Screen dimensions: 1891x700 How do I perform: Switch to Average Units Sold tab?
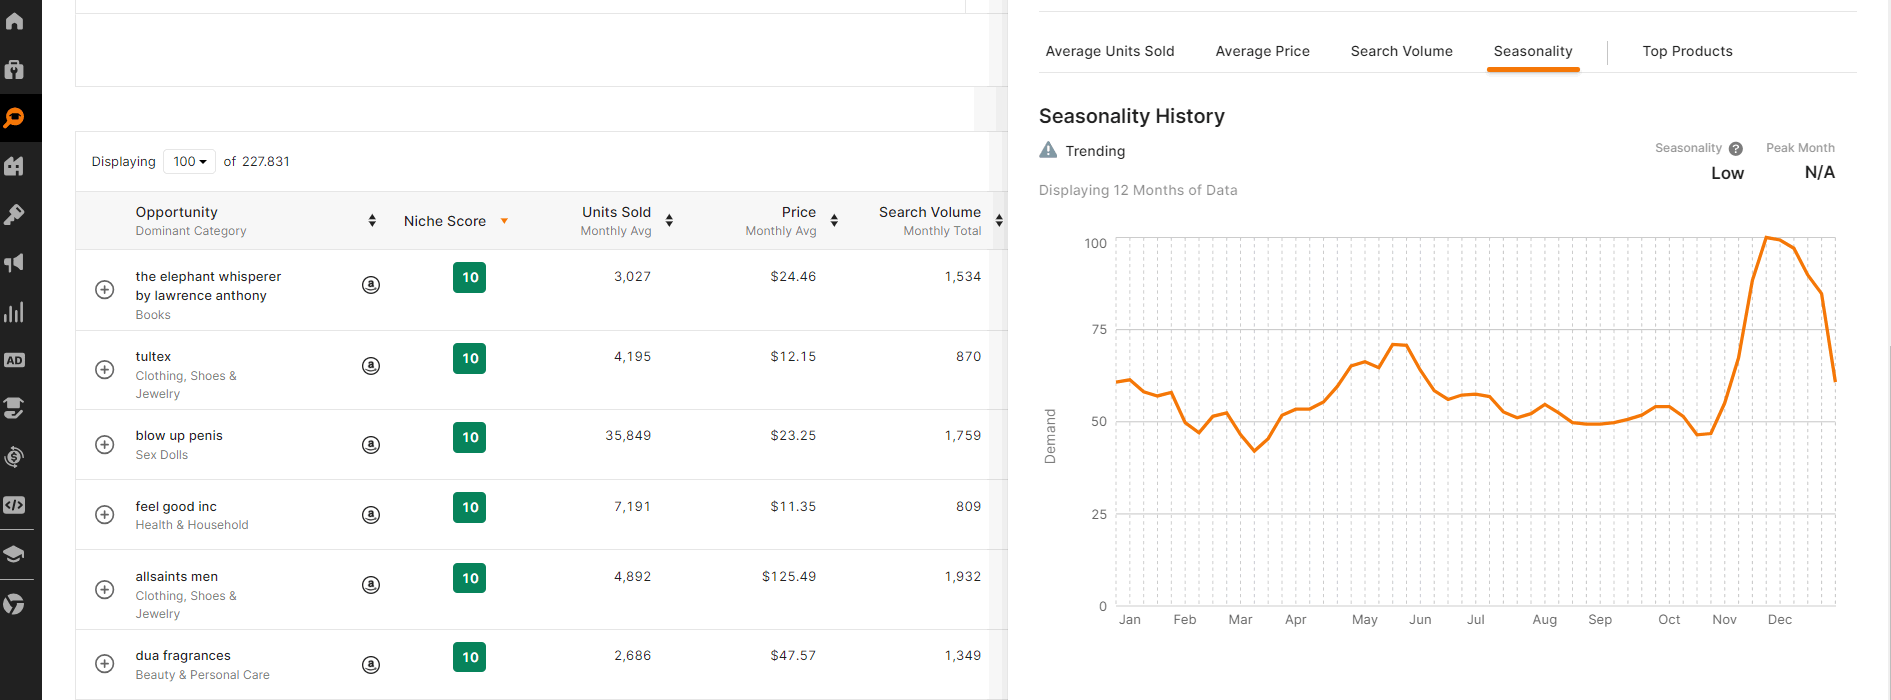[x=1110, y=51]
